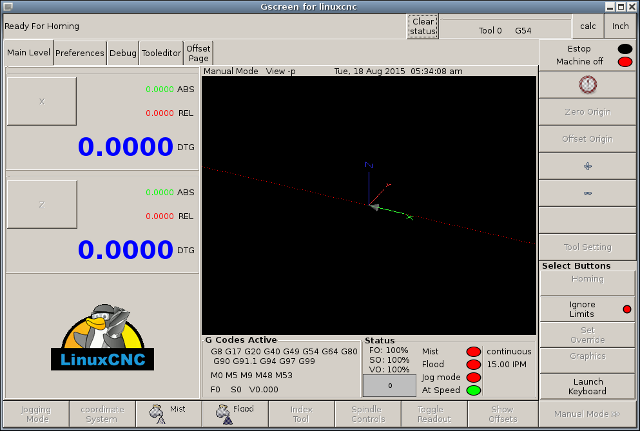Click the X axis DTG 0.0000 readout

coord(125,147)
